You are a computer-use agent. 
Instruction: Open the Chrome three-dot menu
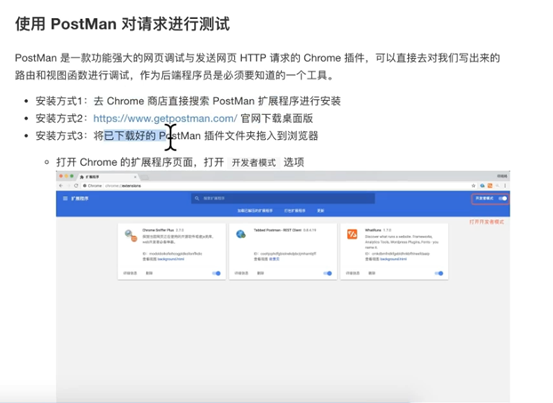click(505, 185)
